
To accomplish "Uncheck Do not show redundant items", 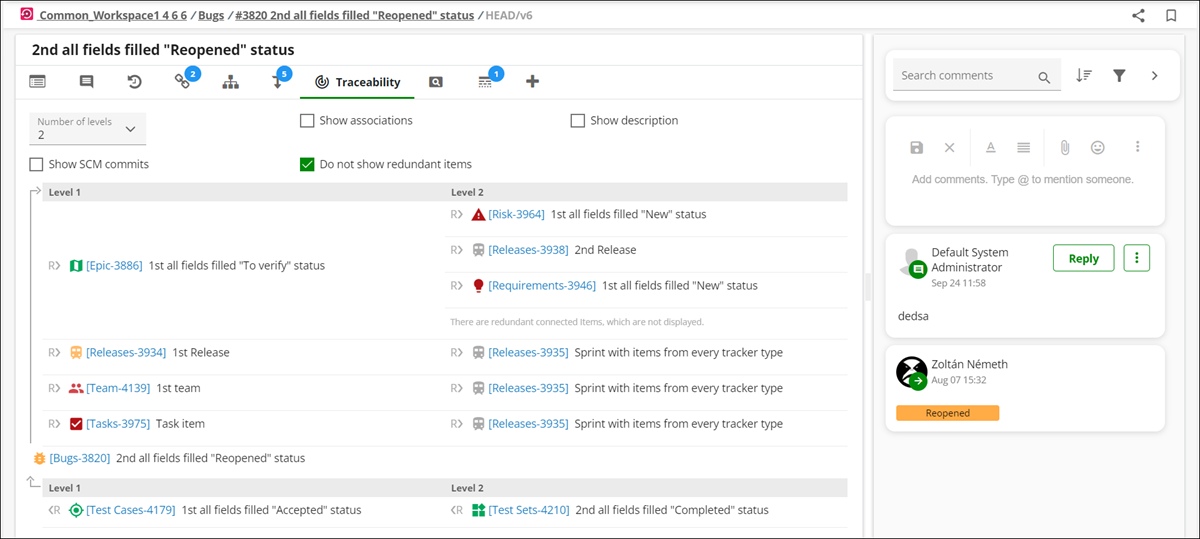I will click(307, 164).
